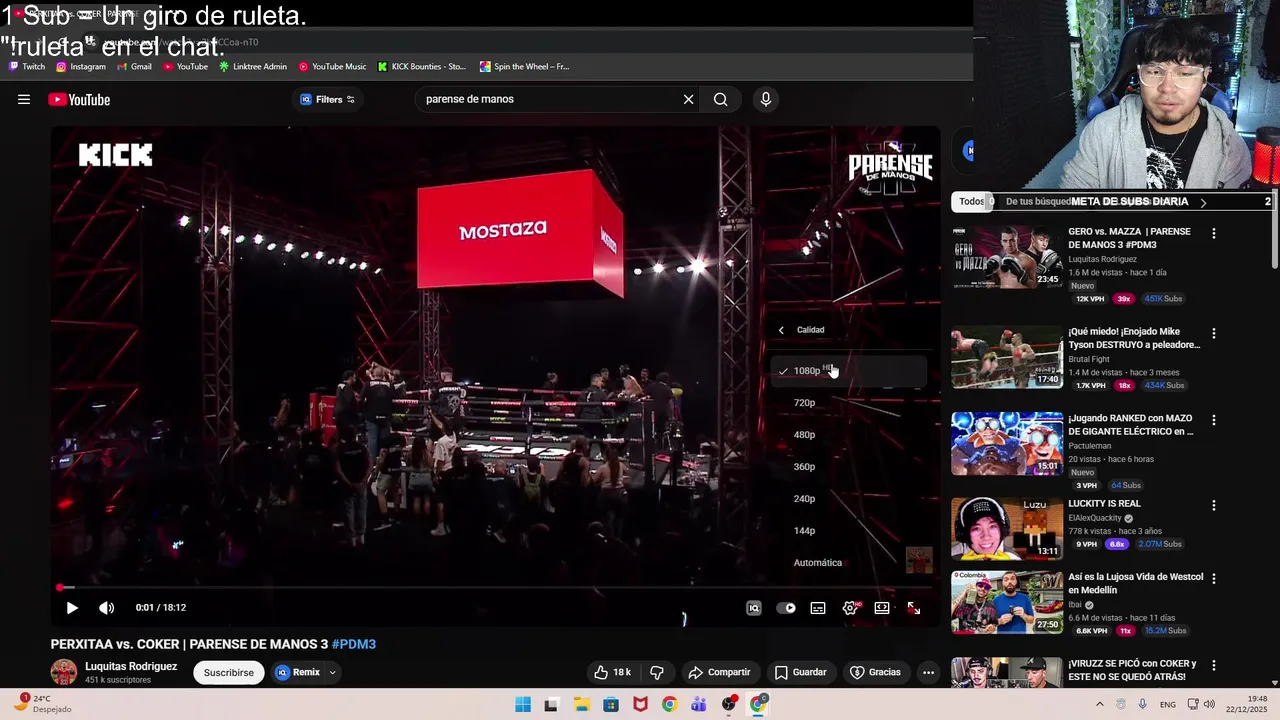
Task: Open LUCKITY IS REAL video thumbnail
Action: (1007, 529)
